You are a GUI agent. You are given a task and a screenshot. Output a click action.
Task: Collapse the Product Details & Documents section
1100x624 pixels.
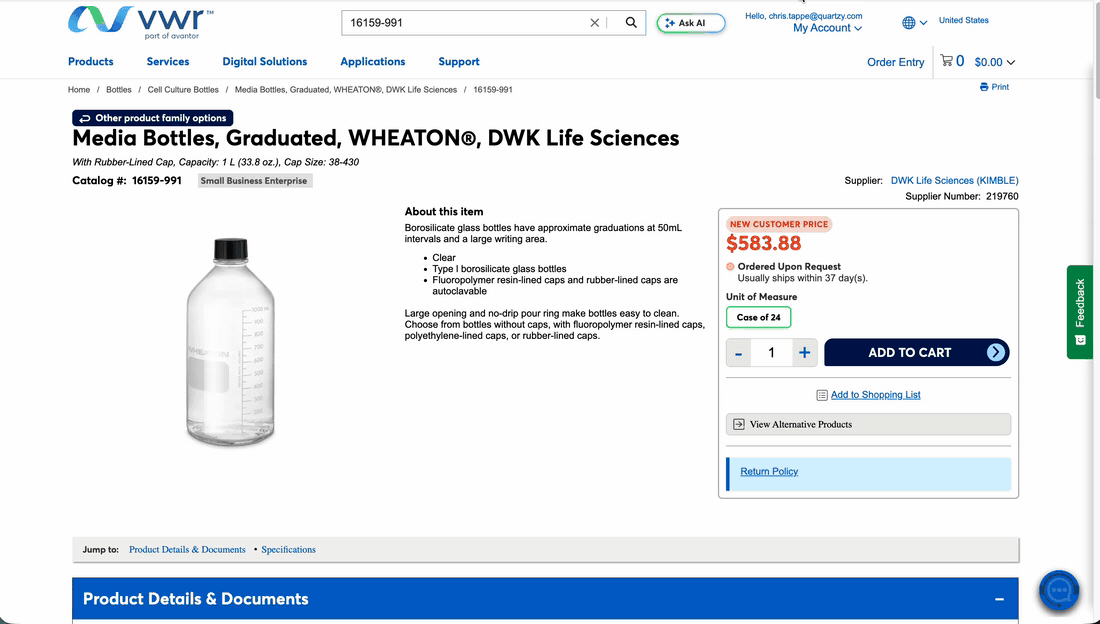999,599
